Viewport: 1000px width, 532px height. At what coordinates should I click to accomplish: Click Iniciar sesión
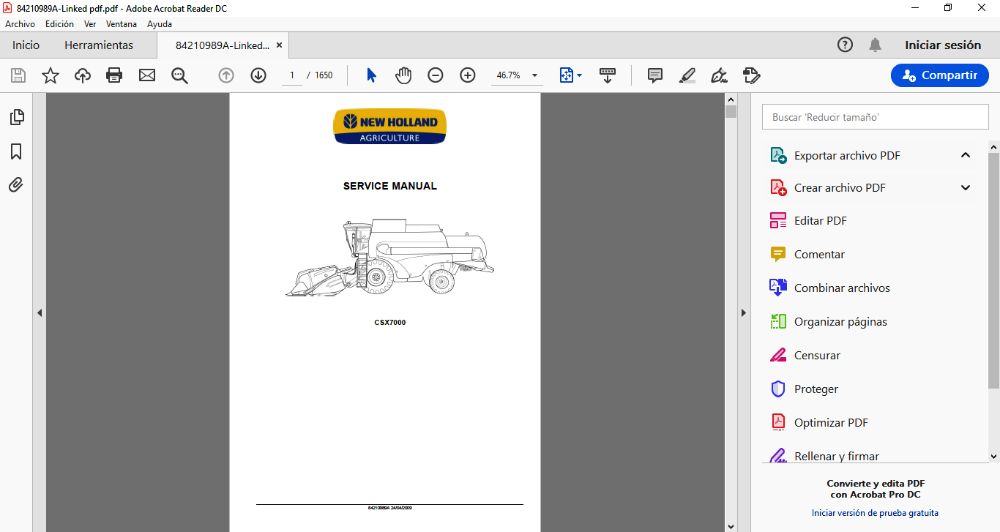point(943,45)
